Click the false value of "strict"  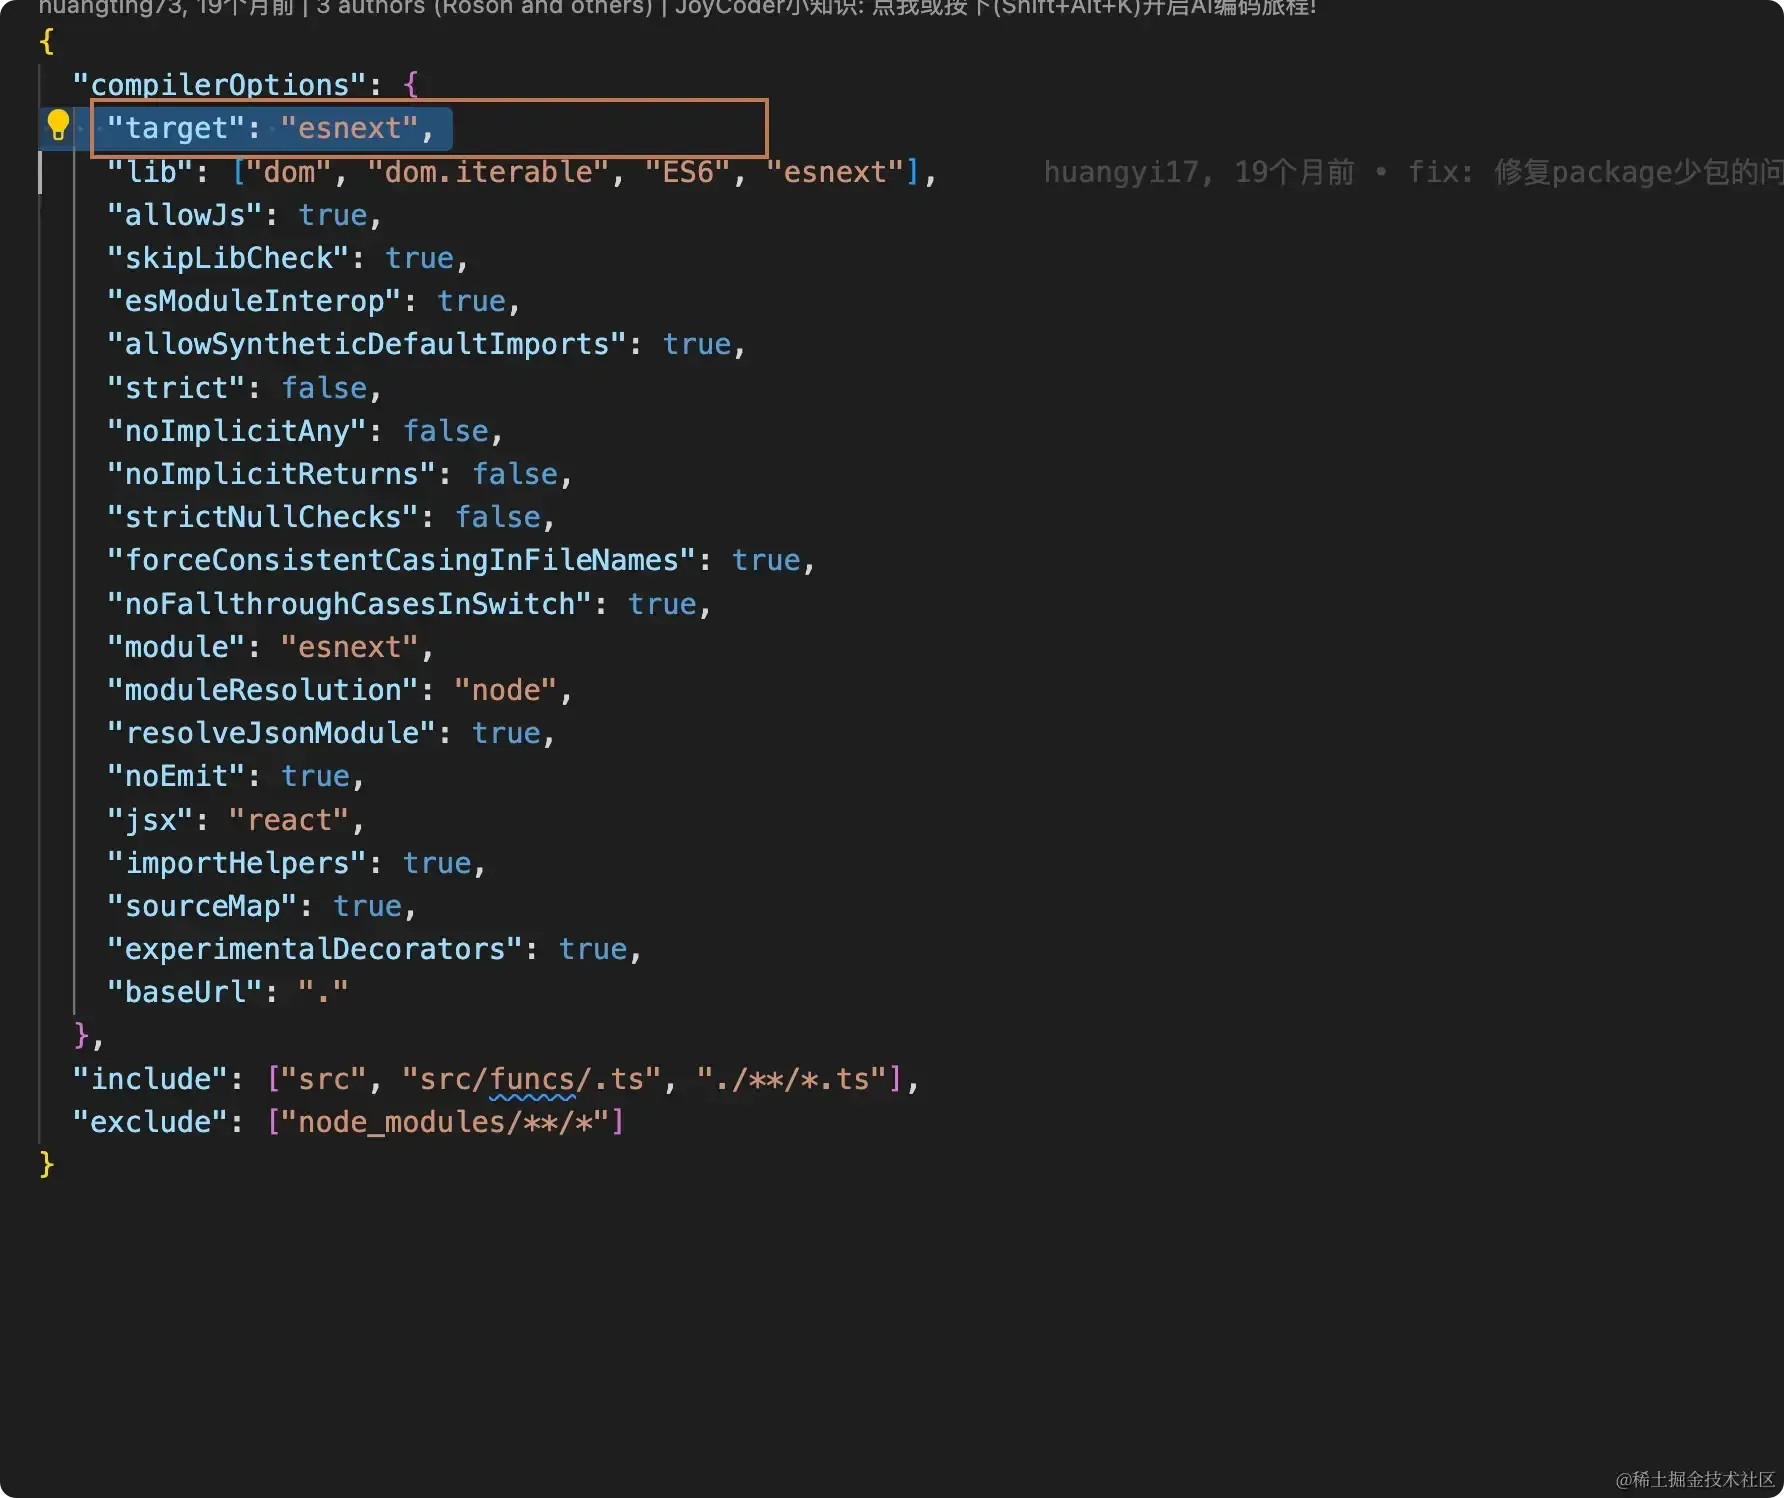(x=324, y=388)
